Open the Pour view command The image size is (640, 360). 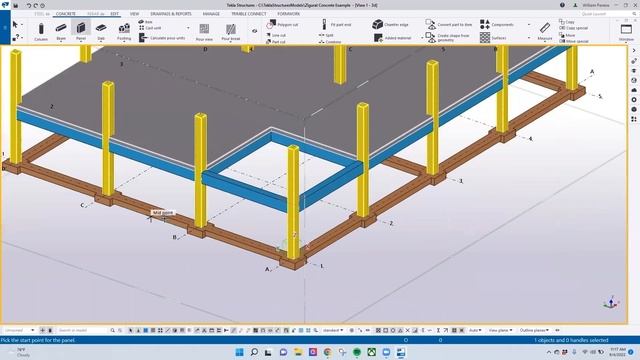(204, 32)
